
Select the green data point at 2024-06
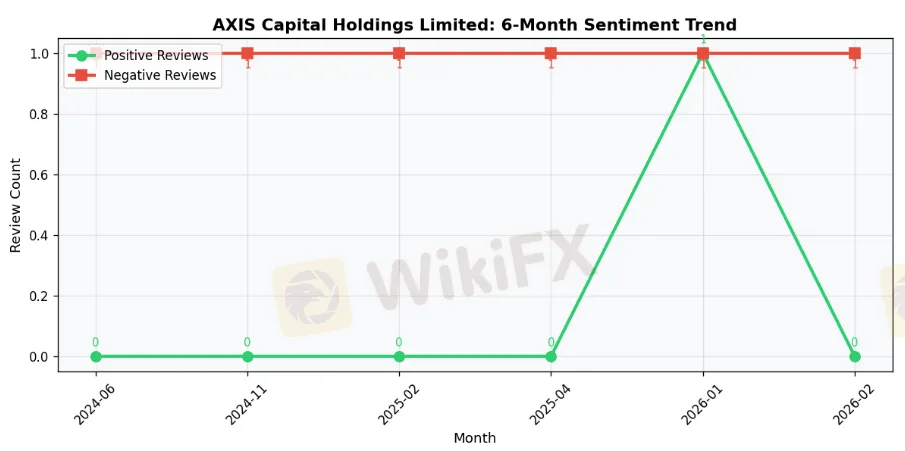pos(96,356)
